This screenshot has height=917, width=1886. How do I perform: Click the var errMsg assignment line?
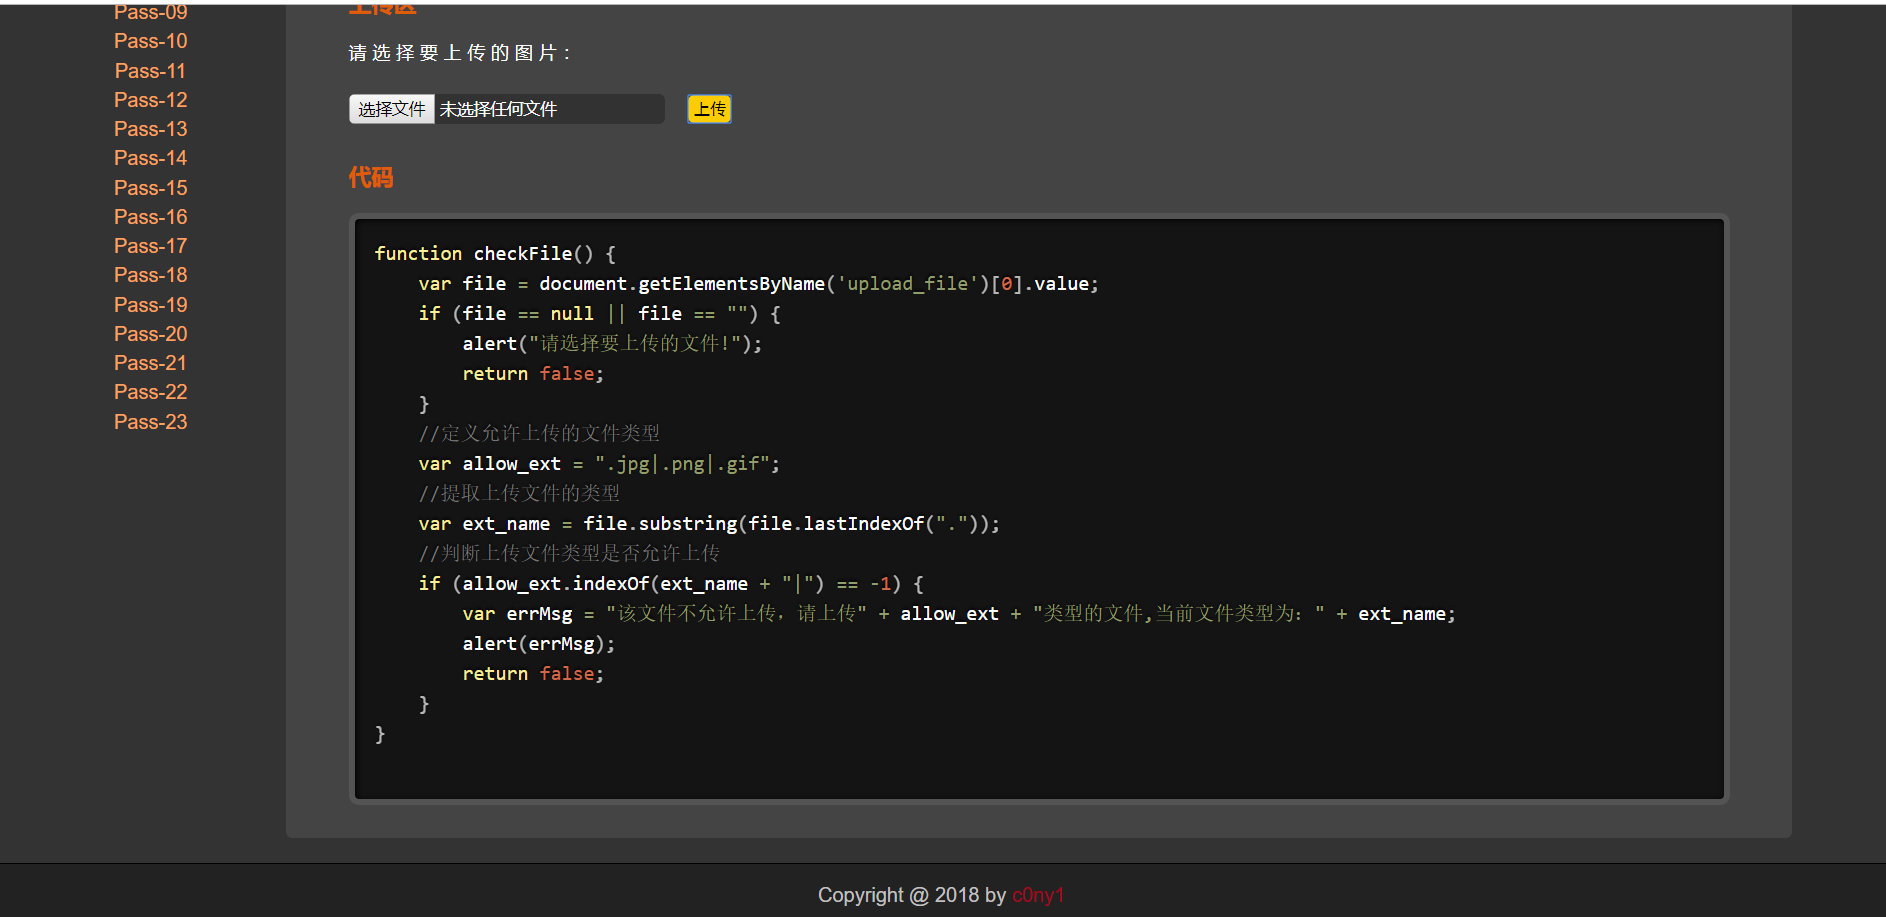959,614
